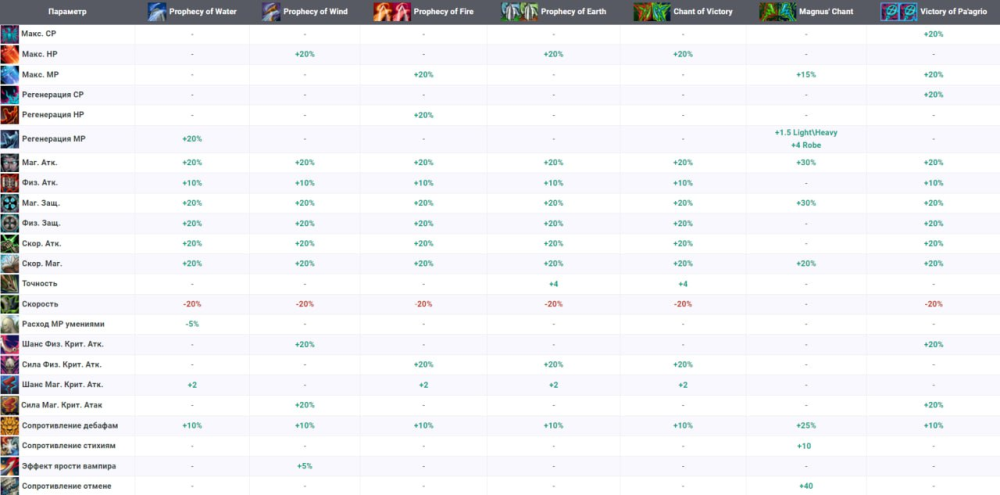The image size is (1000, 495).
Task: Click the icon beside Макс. CP
Action: coord(10,35)
